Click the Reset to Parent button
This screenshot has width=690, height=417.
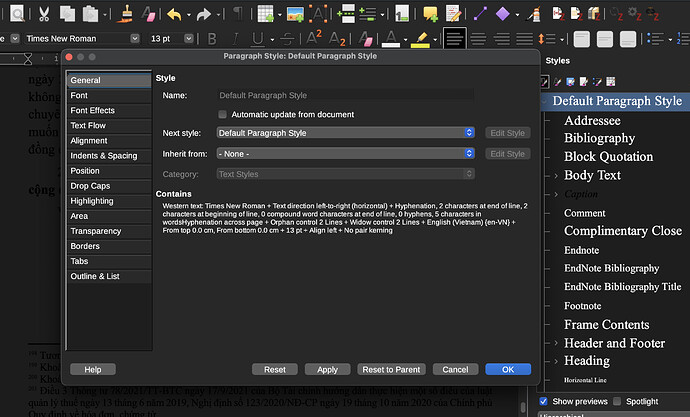click(391, 369)
